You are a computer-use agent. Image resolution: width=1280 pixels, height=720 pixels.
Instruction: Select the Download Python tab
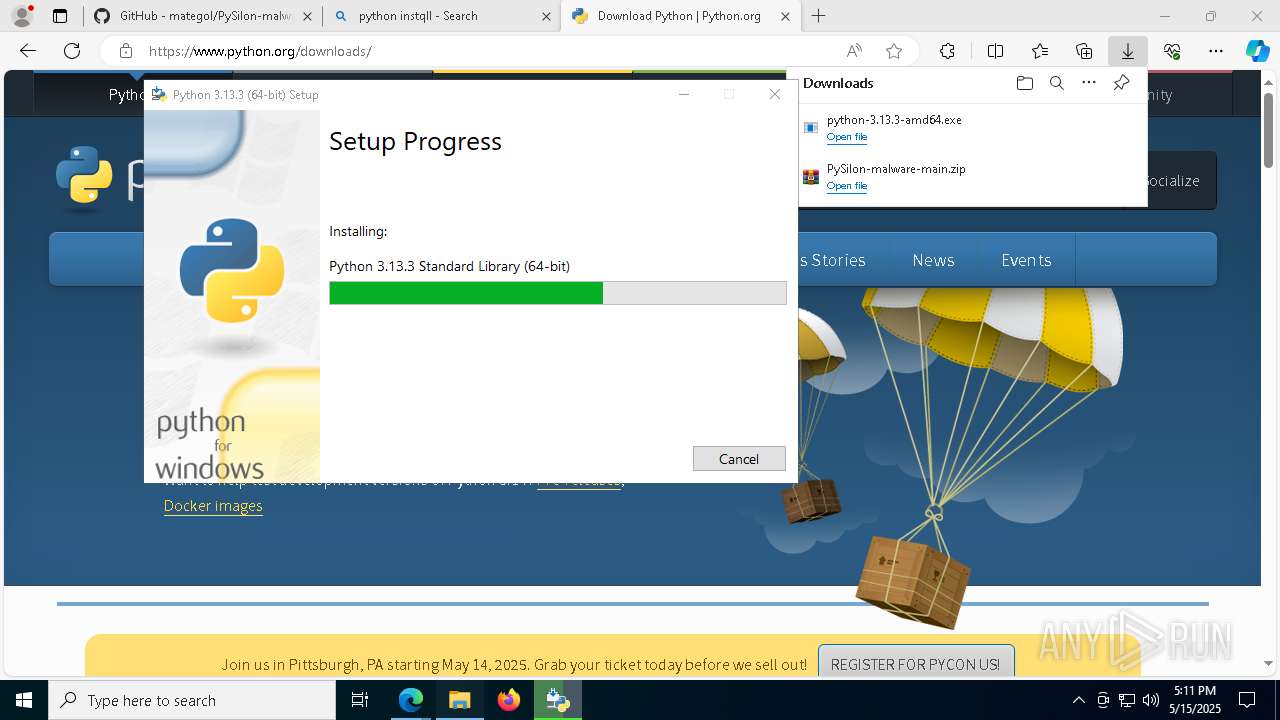click(680, 16)
